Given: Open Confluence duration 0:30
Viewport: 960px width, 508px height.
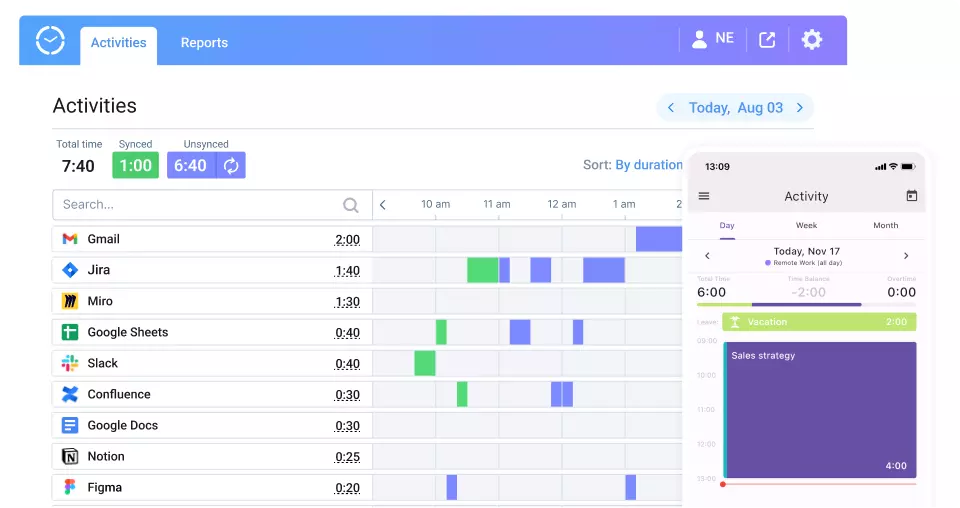Looking at the screenshot, I should (x=347, y=395).
